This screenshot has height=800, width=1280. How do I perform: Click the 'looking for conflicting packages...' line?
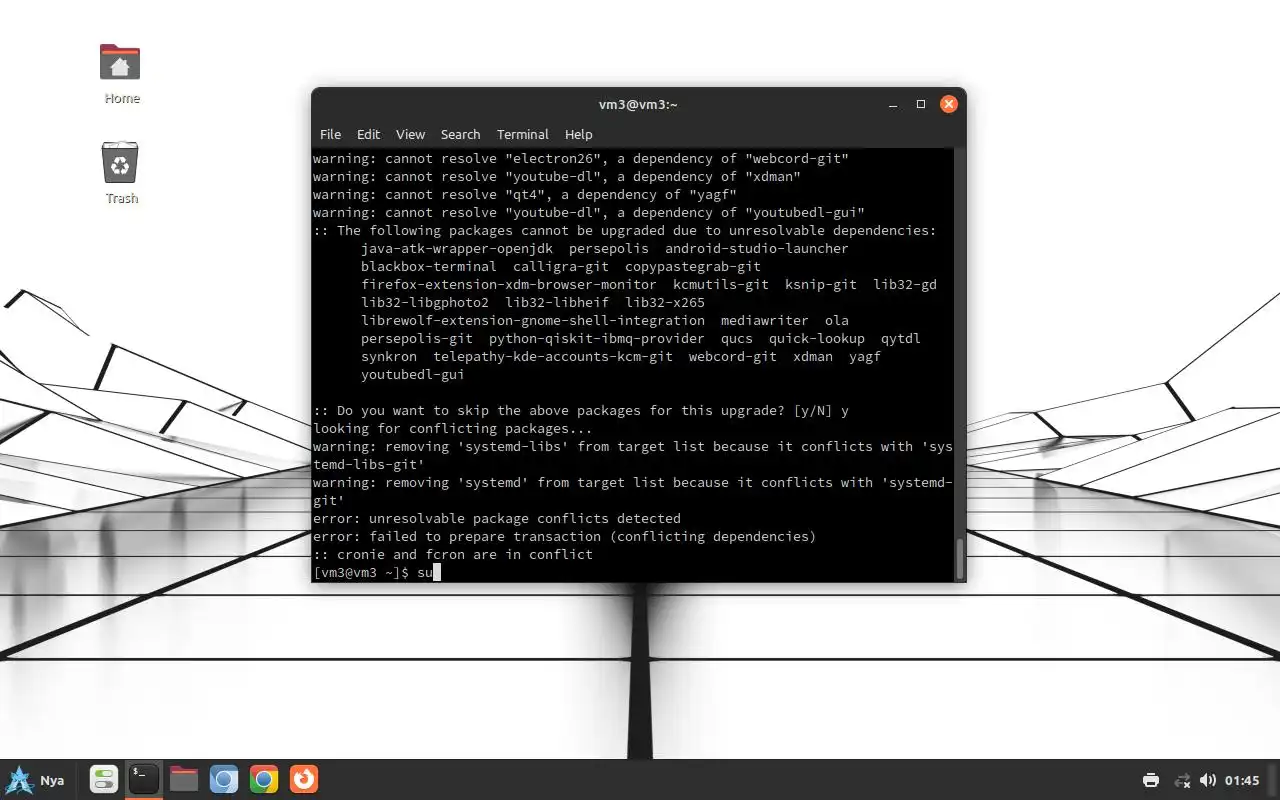tap(453, 428)
